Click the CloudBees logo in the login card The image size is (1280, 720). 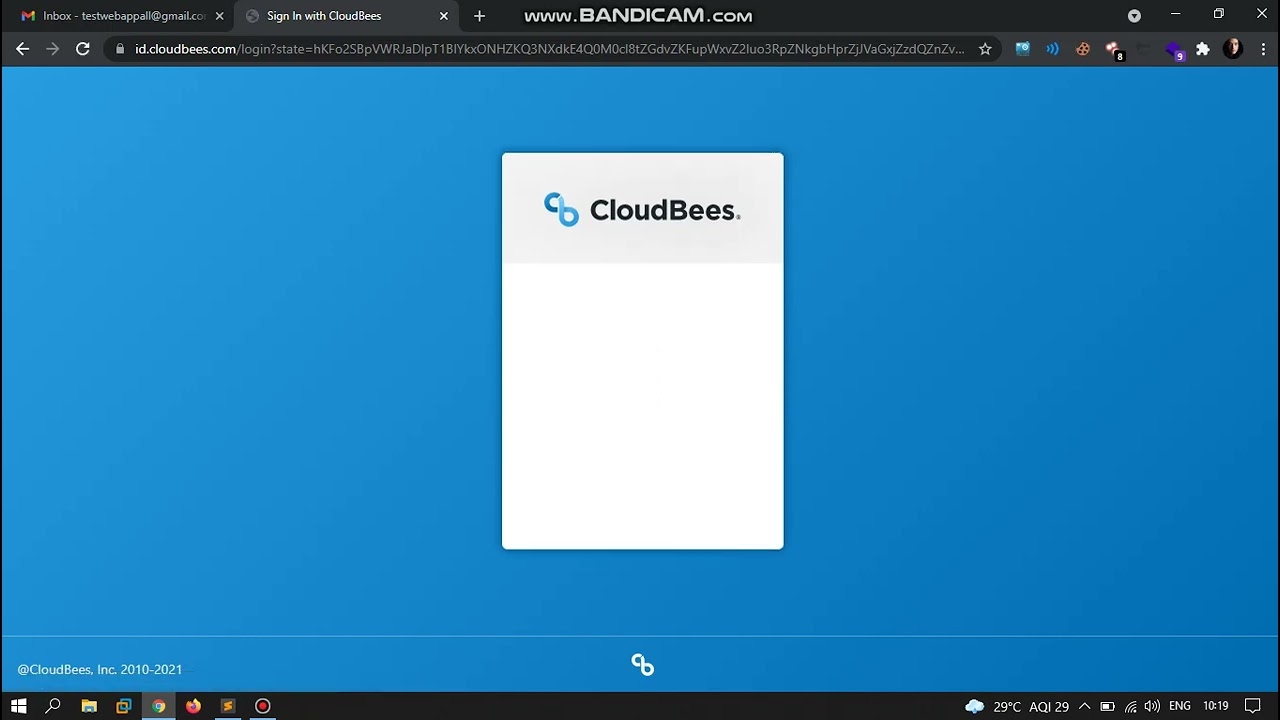tap(642, 210)
